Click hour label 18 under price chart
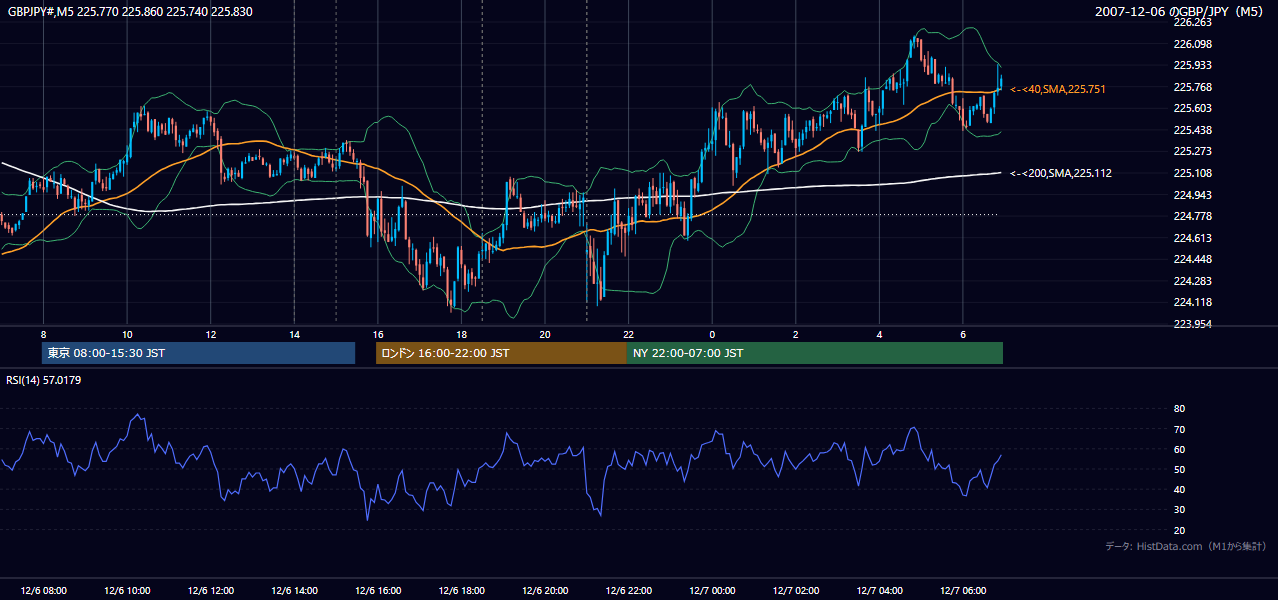This screenshot has height=600, width=1278. [x=461, y=334]
